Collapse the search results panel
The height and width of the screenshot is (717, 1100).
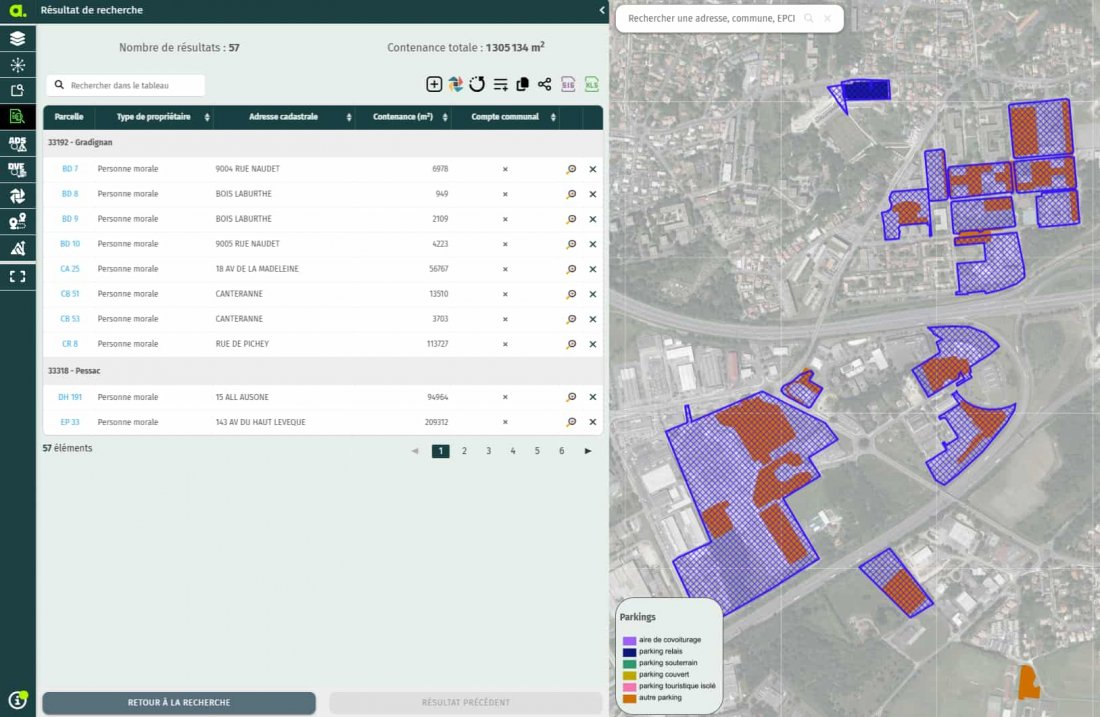(x=601, y=10)
